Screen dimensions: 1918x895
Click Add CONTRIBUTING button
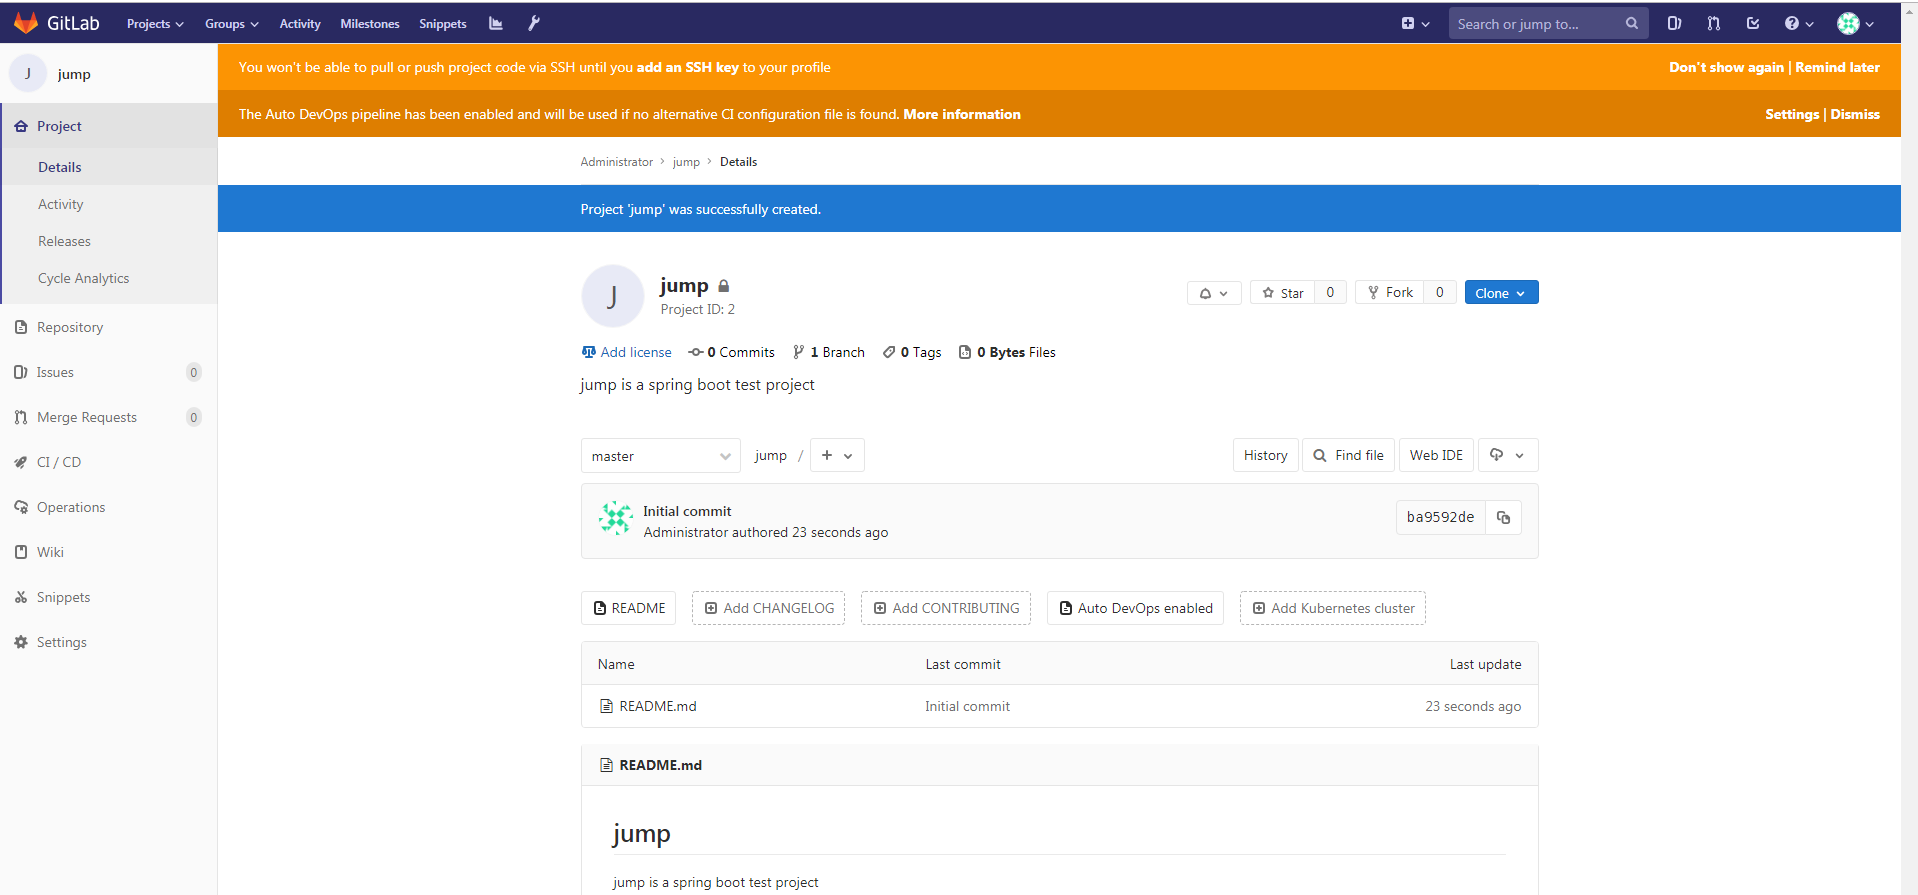946,608
